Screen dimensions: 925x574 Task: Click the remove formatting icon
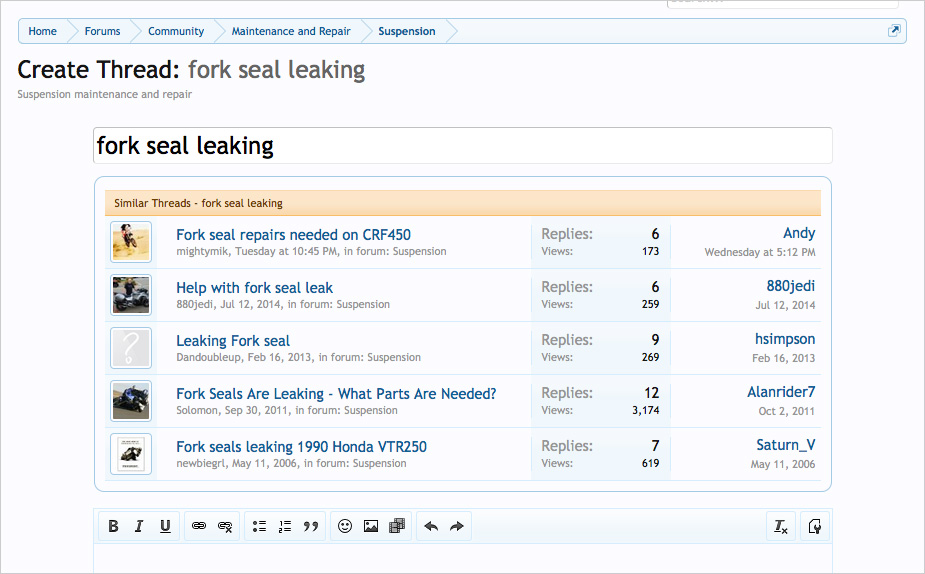pyautogui.click(x=780, y=526)
